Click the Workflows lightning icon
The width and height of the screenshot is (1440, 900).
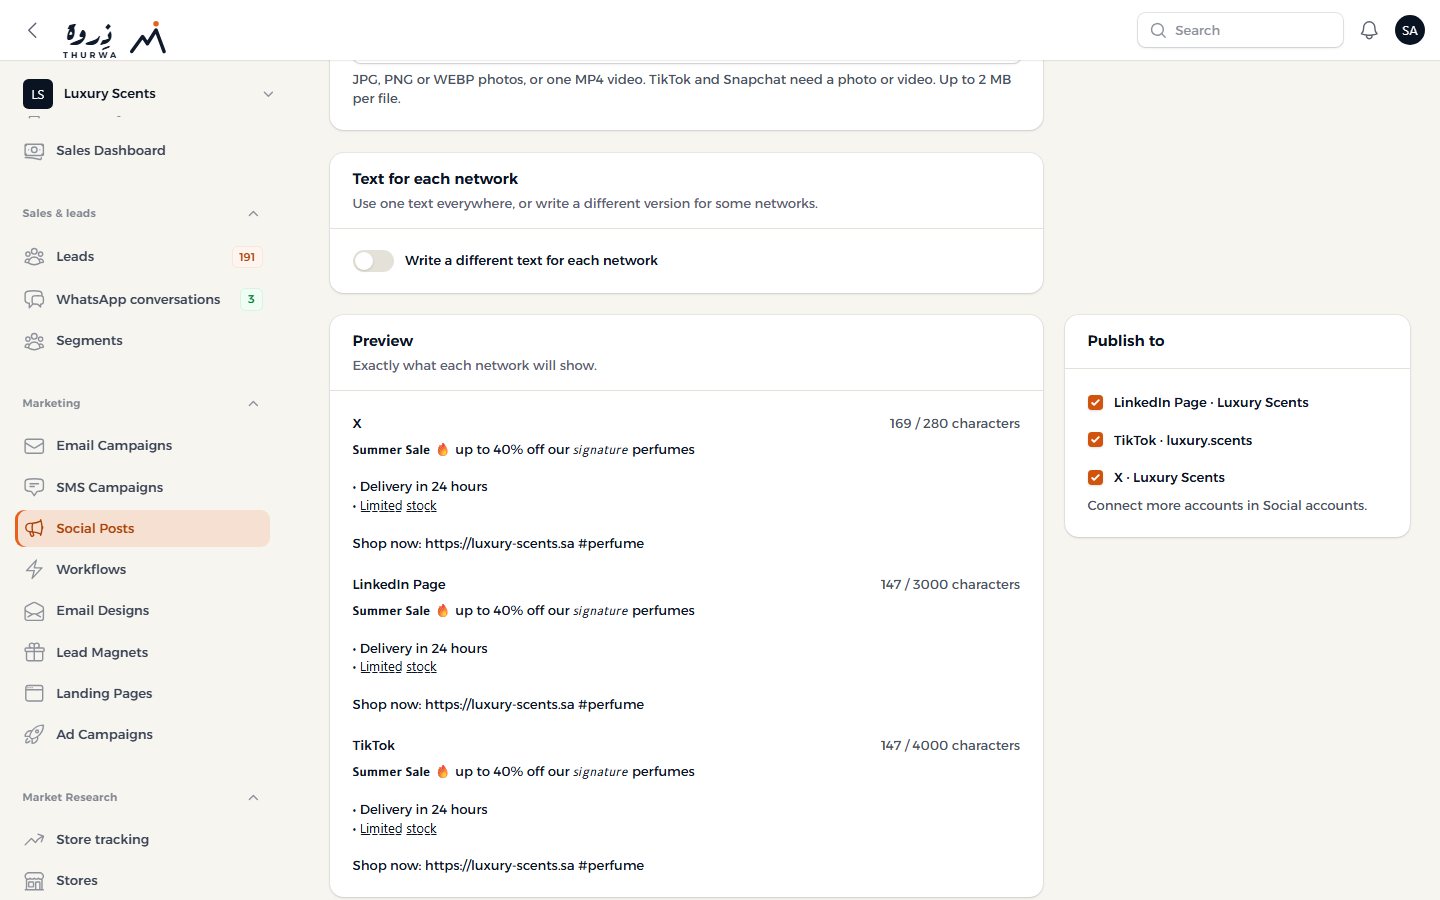[34, 570]
